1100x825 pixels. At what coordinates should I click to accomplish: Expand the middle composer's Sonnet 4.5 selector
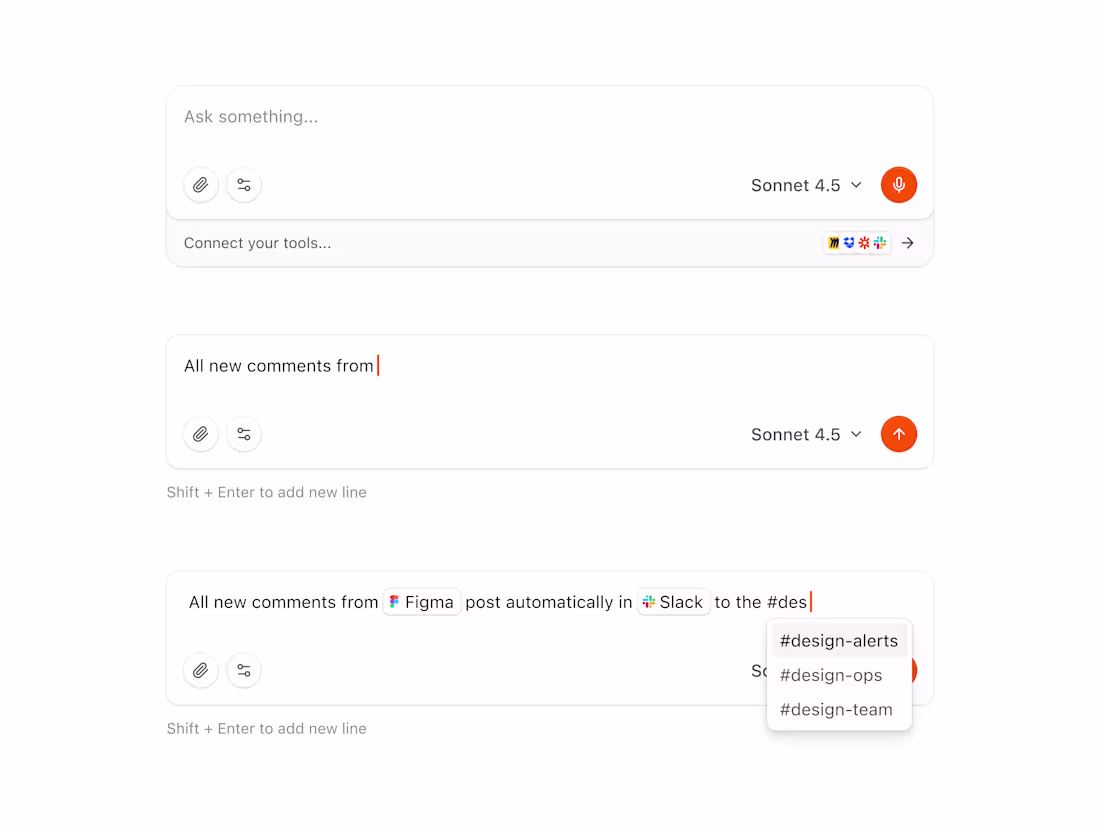806,434
